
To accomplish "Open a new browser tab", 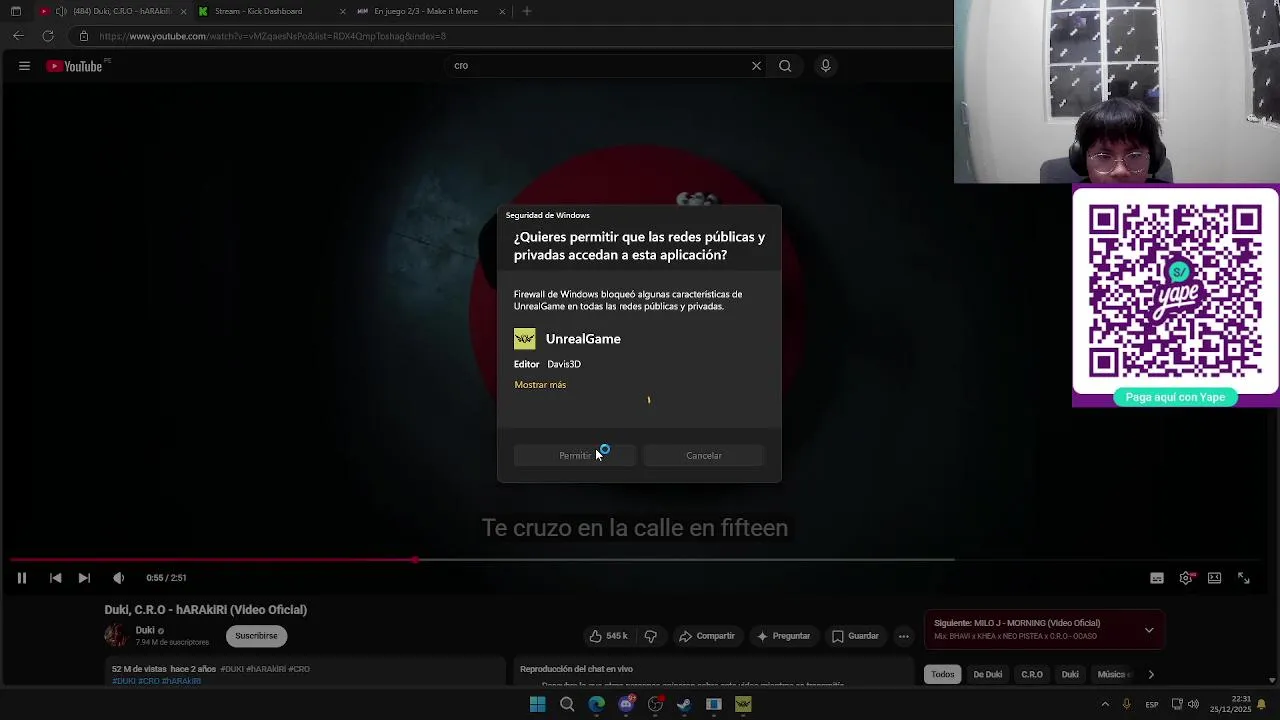I will (x=527, y=11).
